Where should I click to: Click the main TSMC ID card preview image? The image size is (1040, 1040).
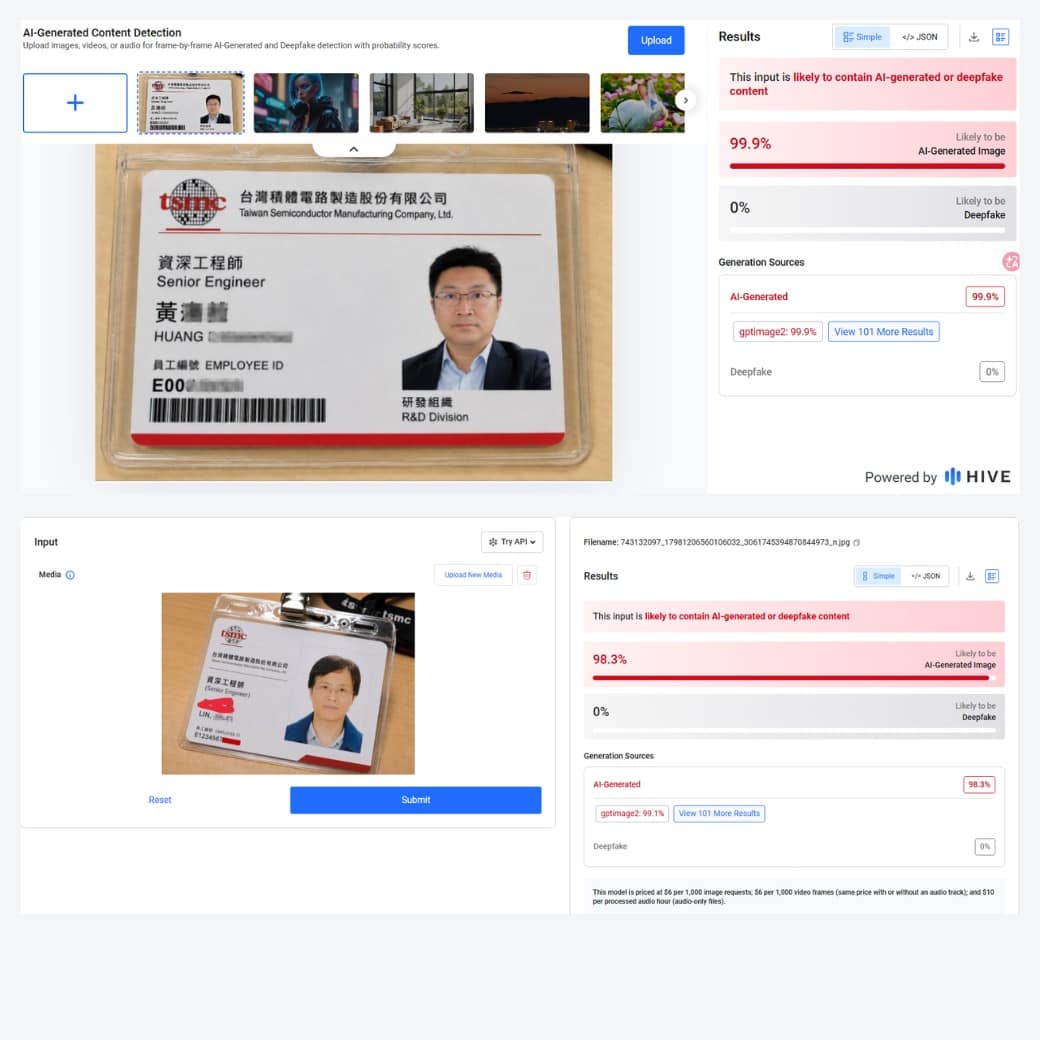(354, 312)
